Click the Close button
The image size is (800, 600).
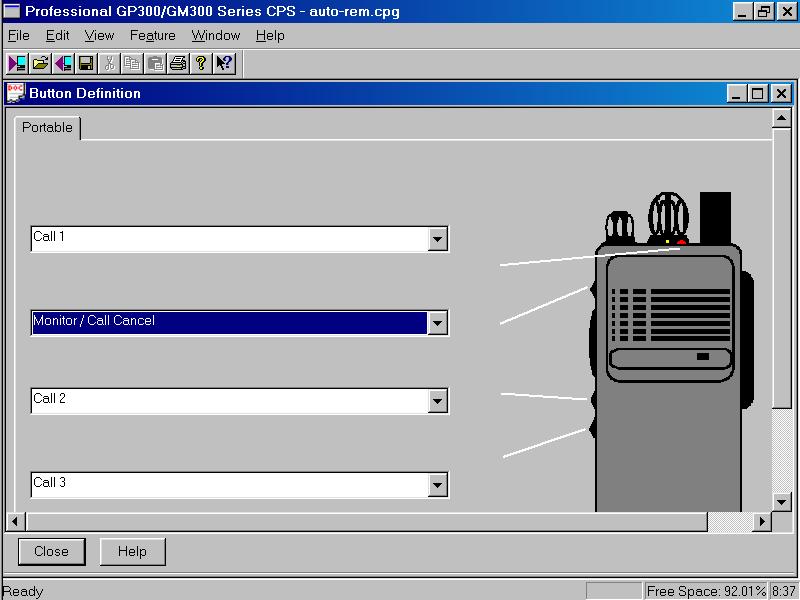point(52,552)
